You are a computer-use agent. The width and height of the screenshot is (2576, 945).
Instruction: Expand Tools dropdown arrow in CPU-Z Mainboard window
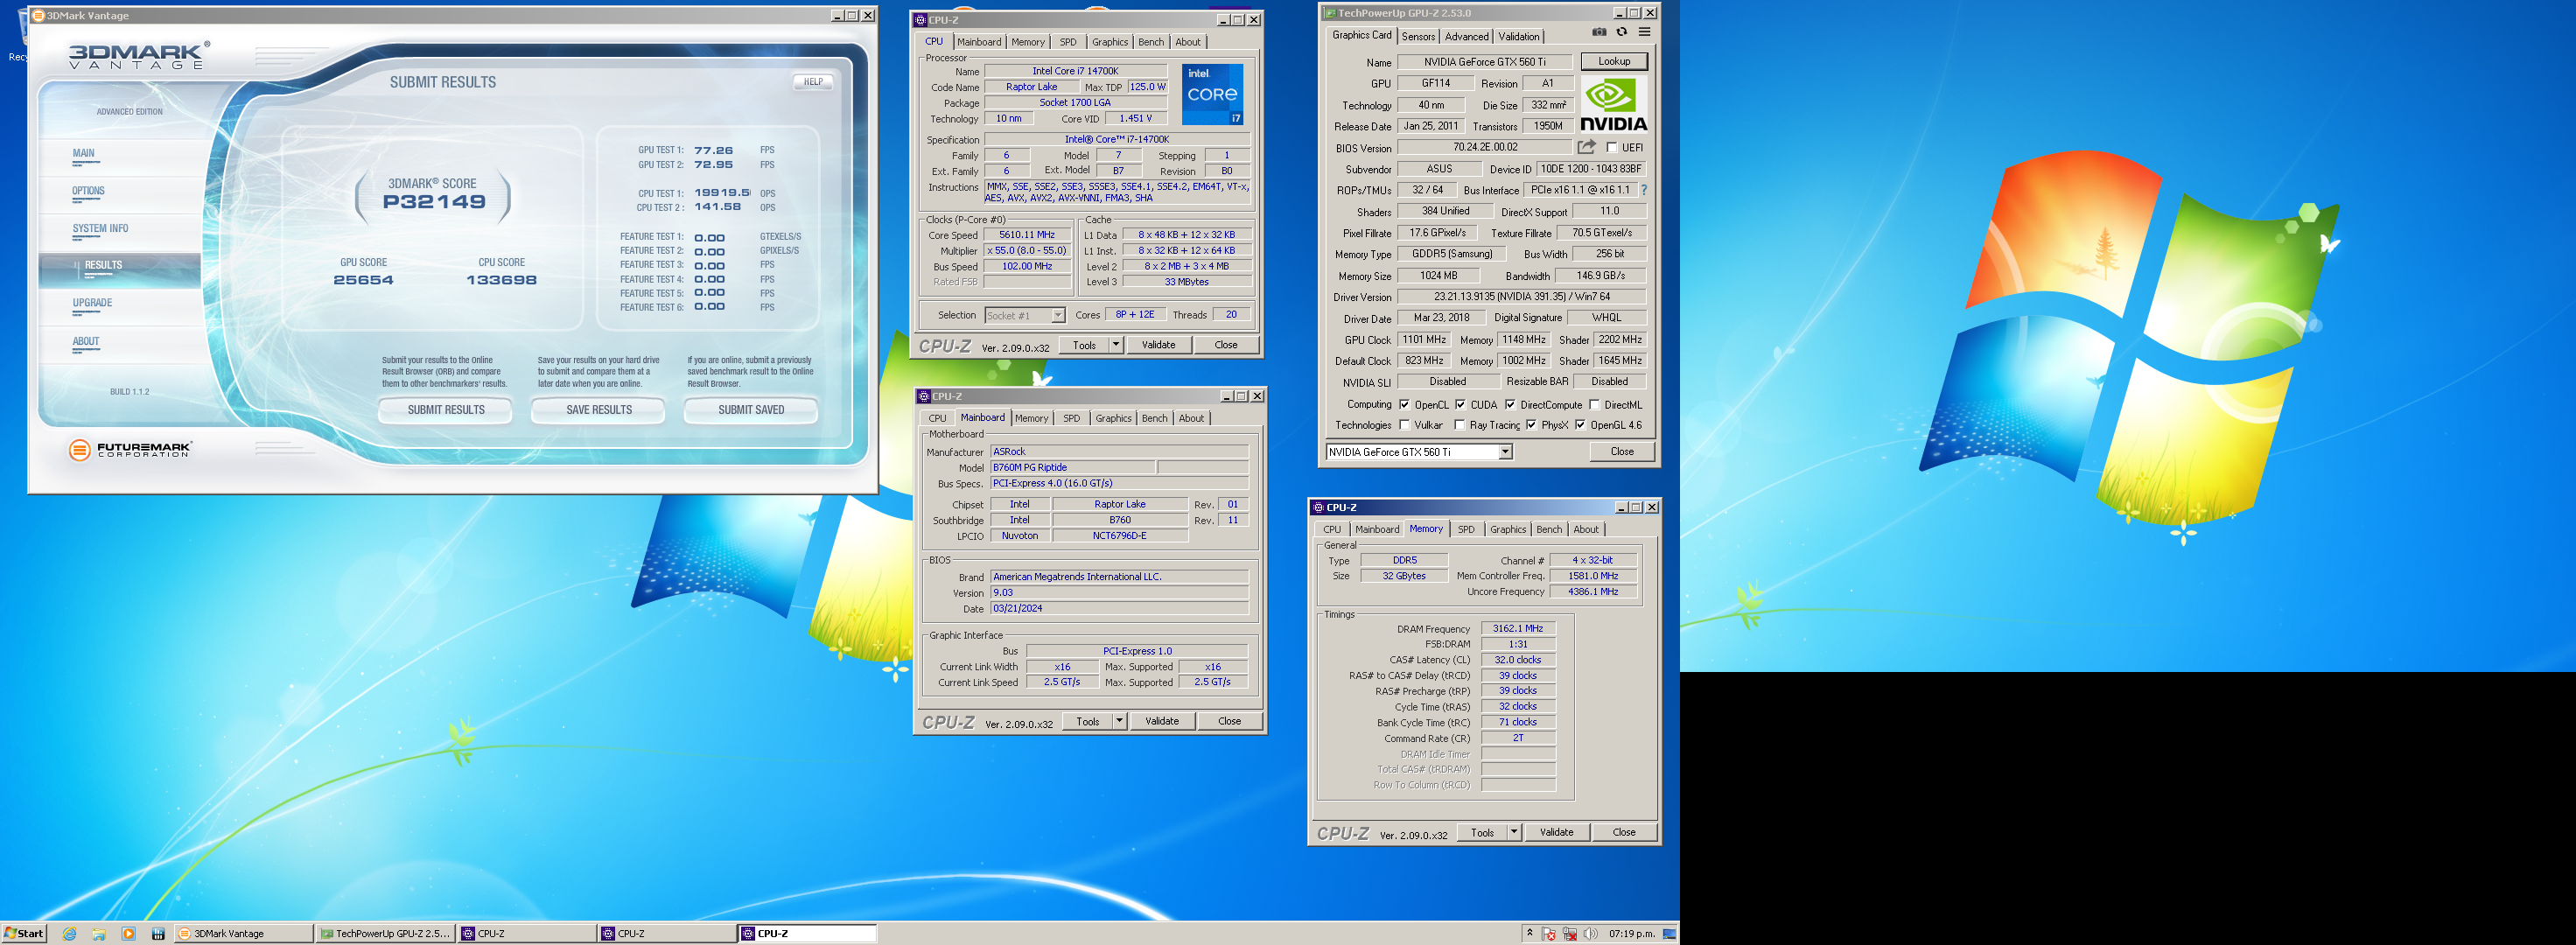click(1120, 721)
